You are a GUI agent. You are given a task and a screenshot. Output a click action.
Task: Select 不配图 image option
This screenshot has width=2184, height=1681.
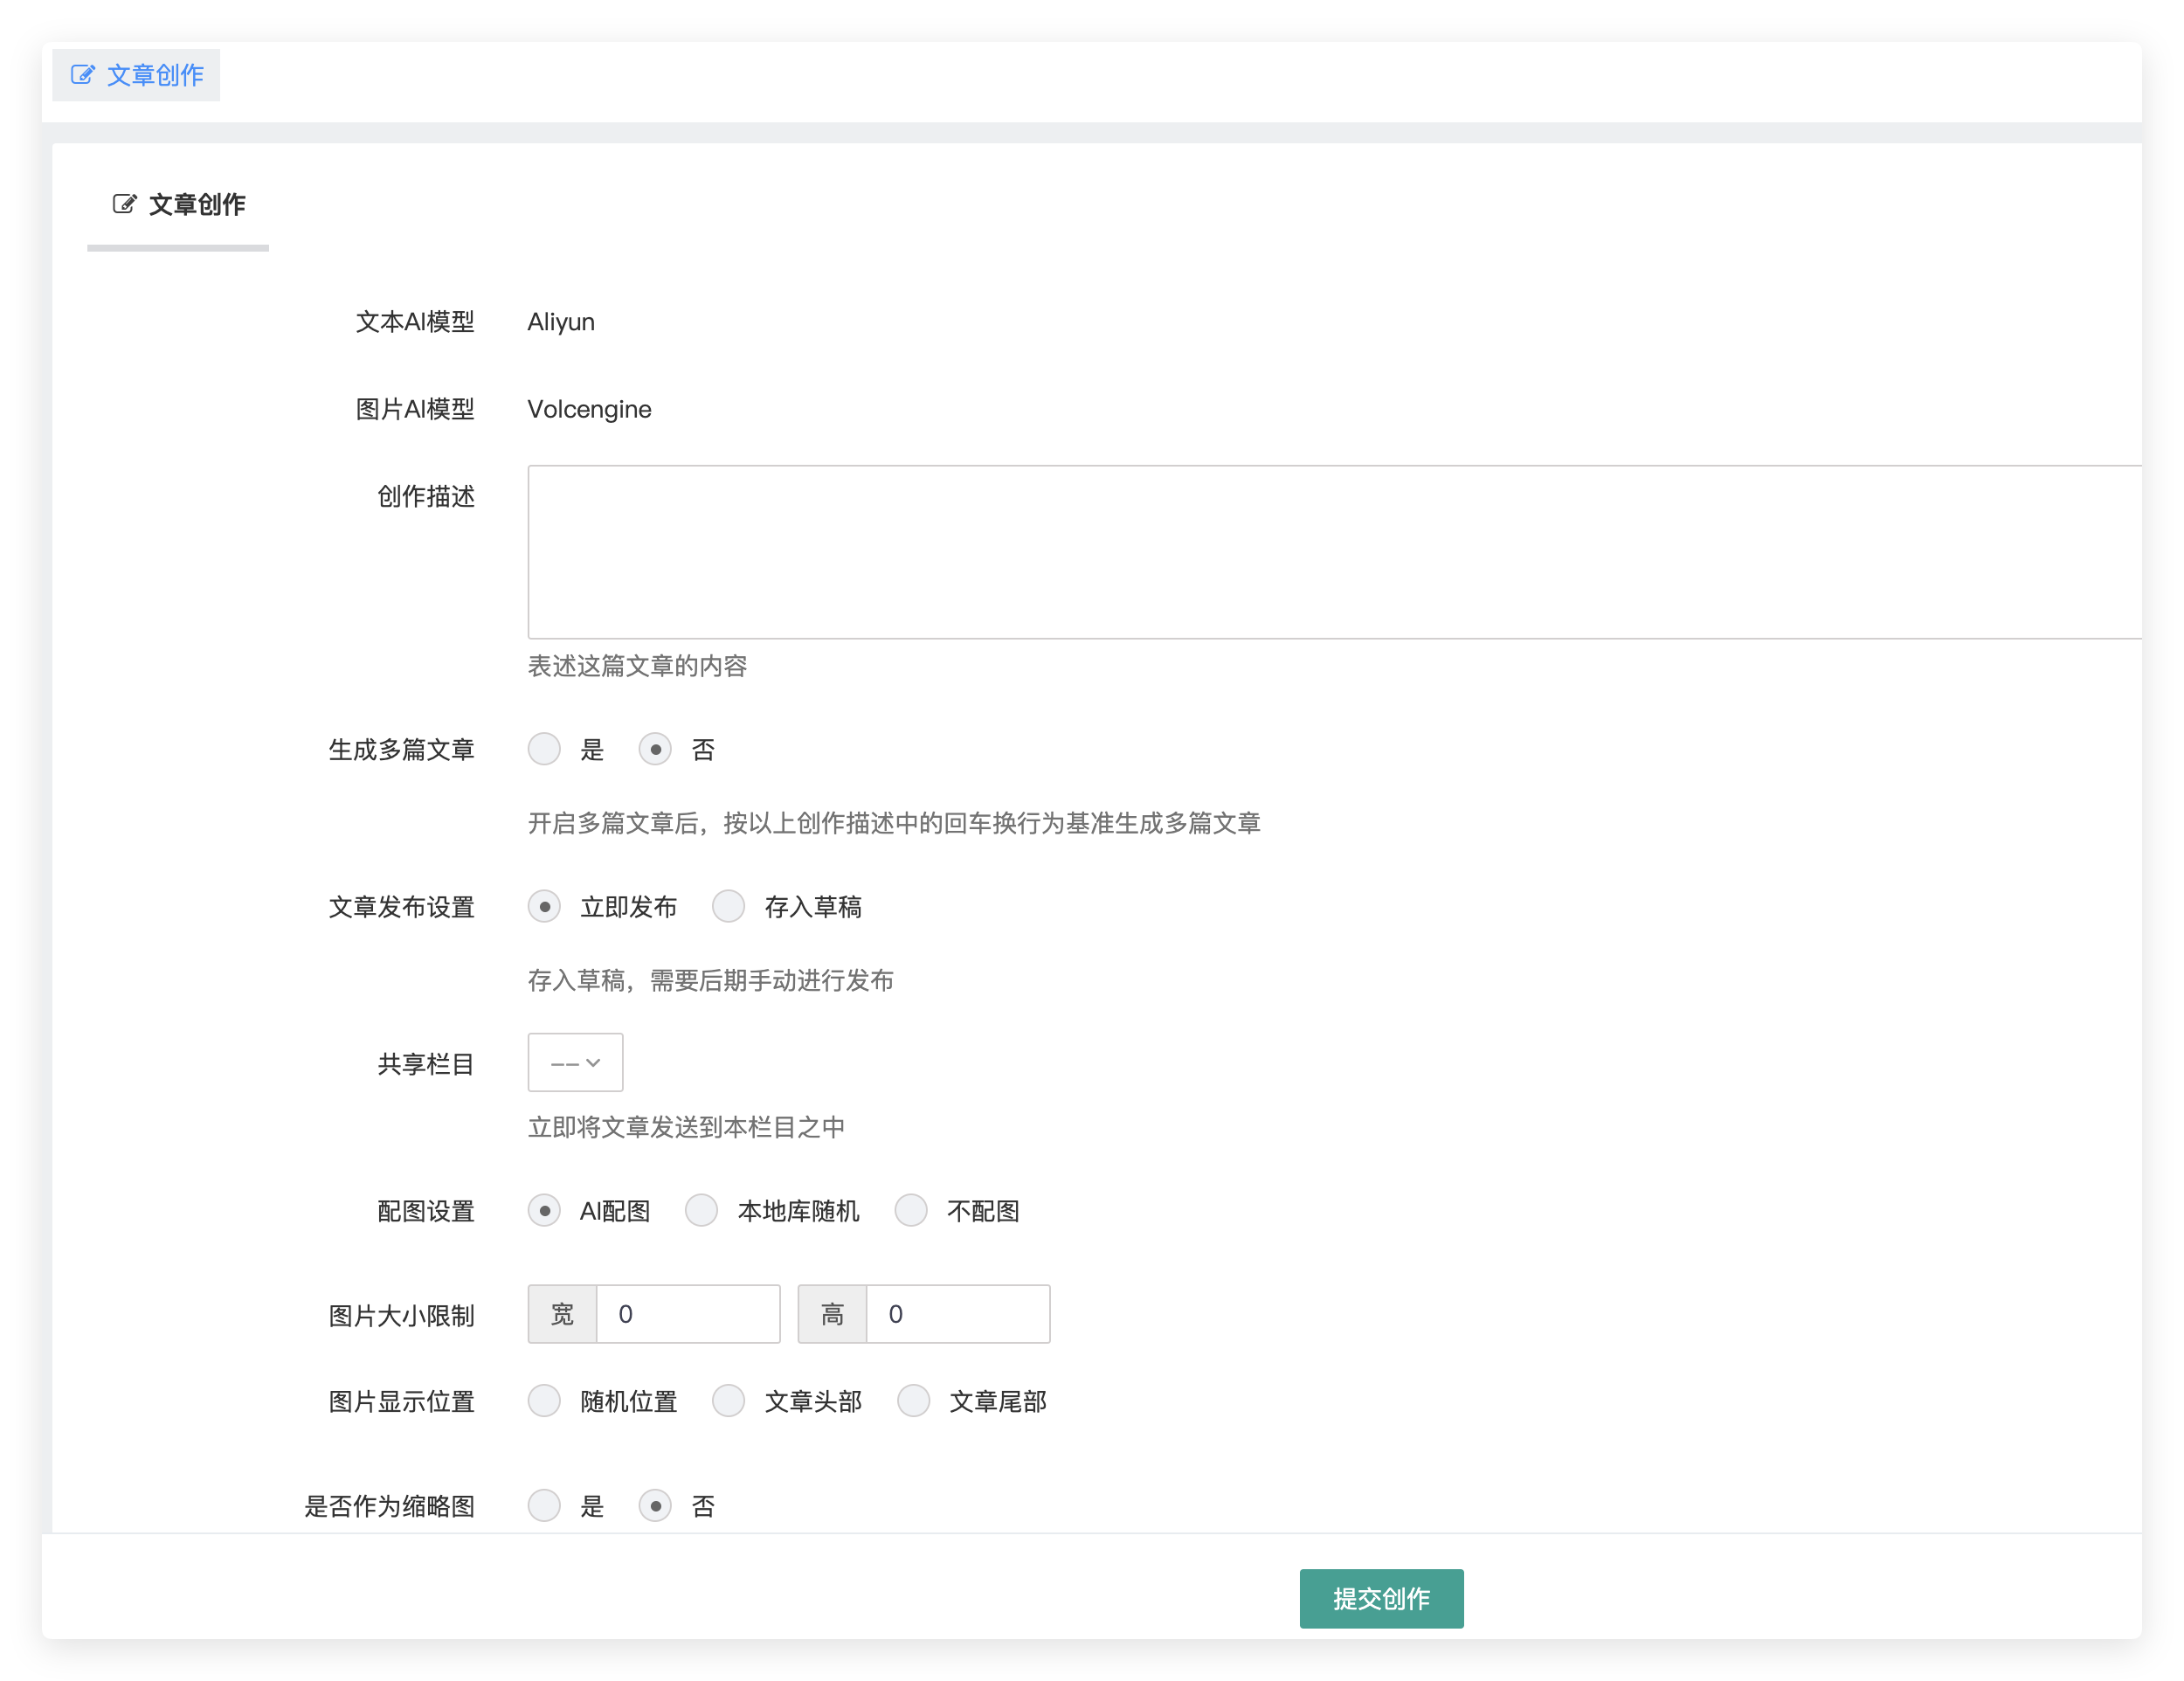[911, 1210]
